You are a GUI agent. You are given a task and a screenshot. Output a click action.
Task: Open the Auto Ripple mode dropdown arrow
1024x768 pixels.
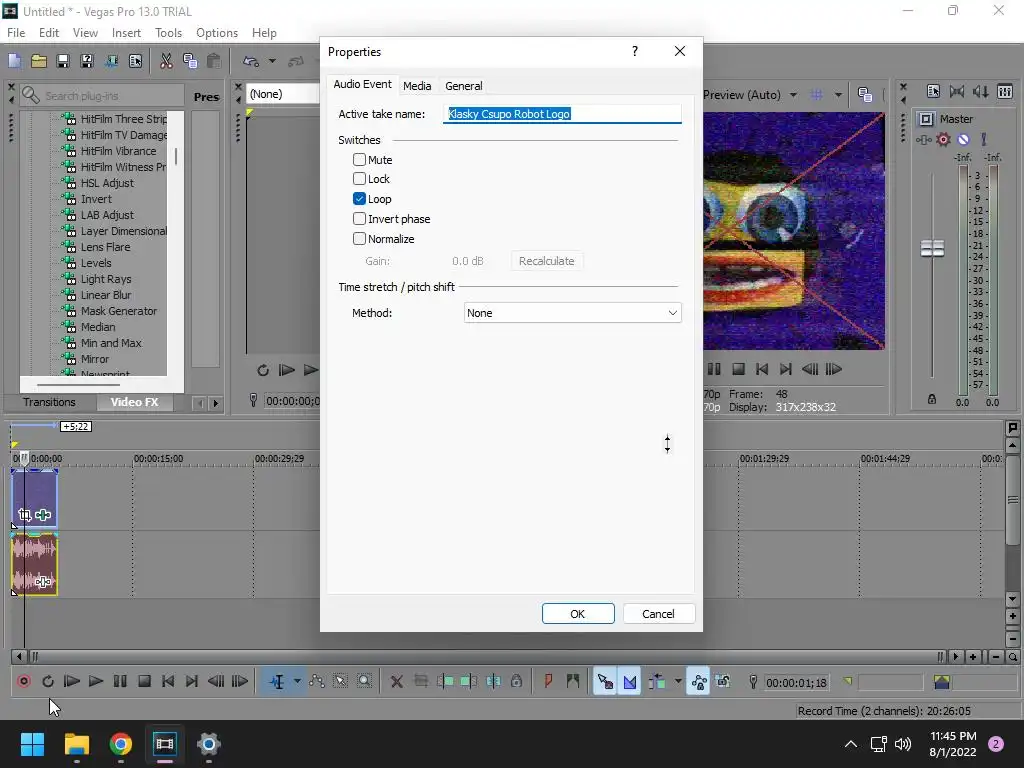point(678,682)
